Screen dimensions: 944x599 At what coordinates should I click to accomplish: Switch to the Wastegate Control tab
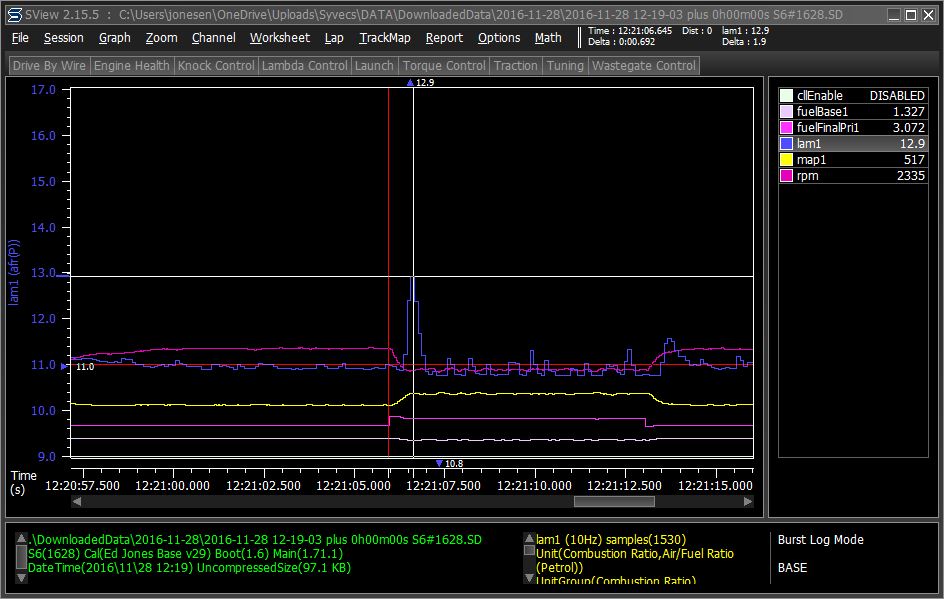pyautogui.click(x=643, y=66)
